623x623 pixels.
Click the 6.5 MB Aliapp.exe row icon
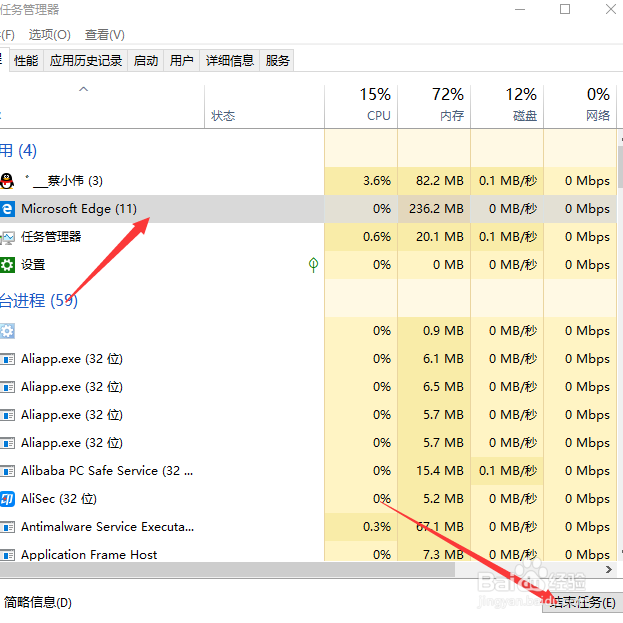pos(7,387)
